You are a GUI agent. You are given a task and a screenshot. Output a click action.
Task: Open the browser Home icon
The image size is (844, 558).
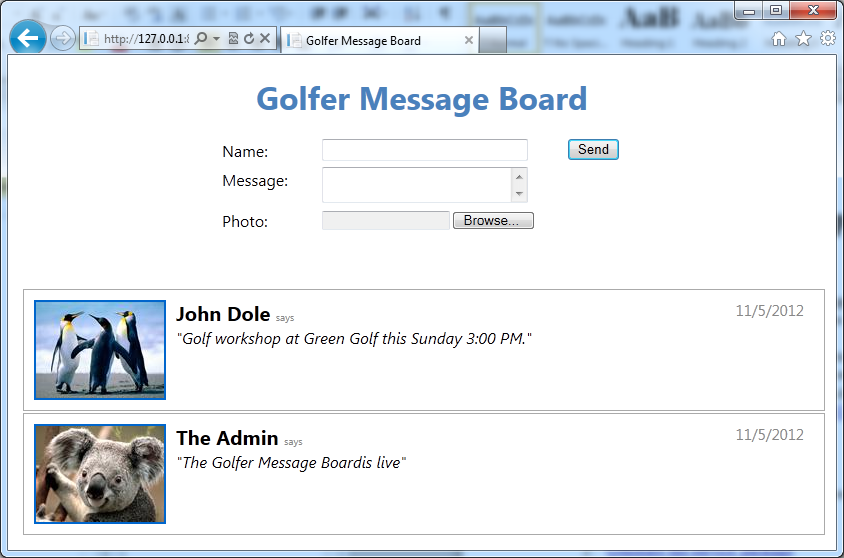[x=778, y=39]
